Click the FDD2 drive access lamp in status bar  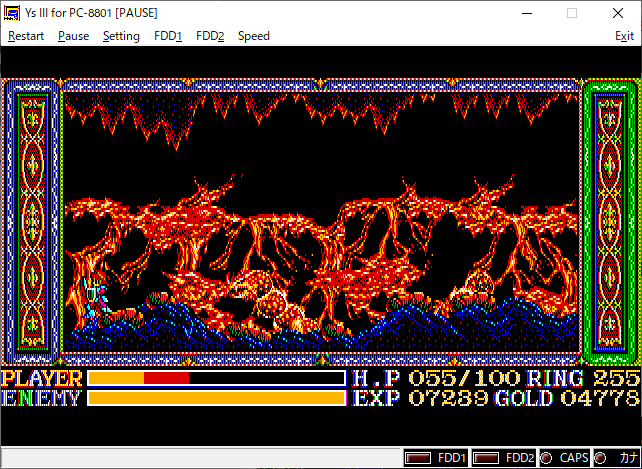point(486,458)
